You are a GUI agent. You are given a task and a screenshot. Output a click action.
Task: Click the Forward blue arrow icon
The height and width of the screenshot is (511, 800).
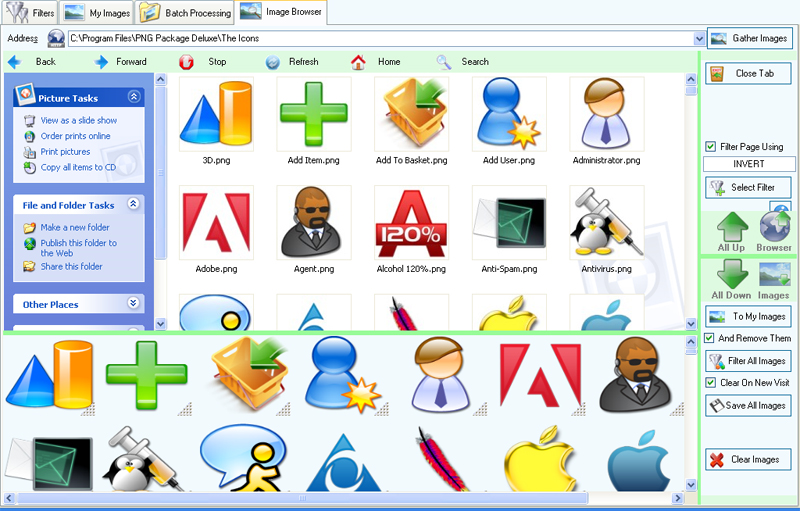102,62
